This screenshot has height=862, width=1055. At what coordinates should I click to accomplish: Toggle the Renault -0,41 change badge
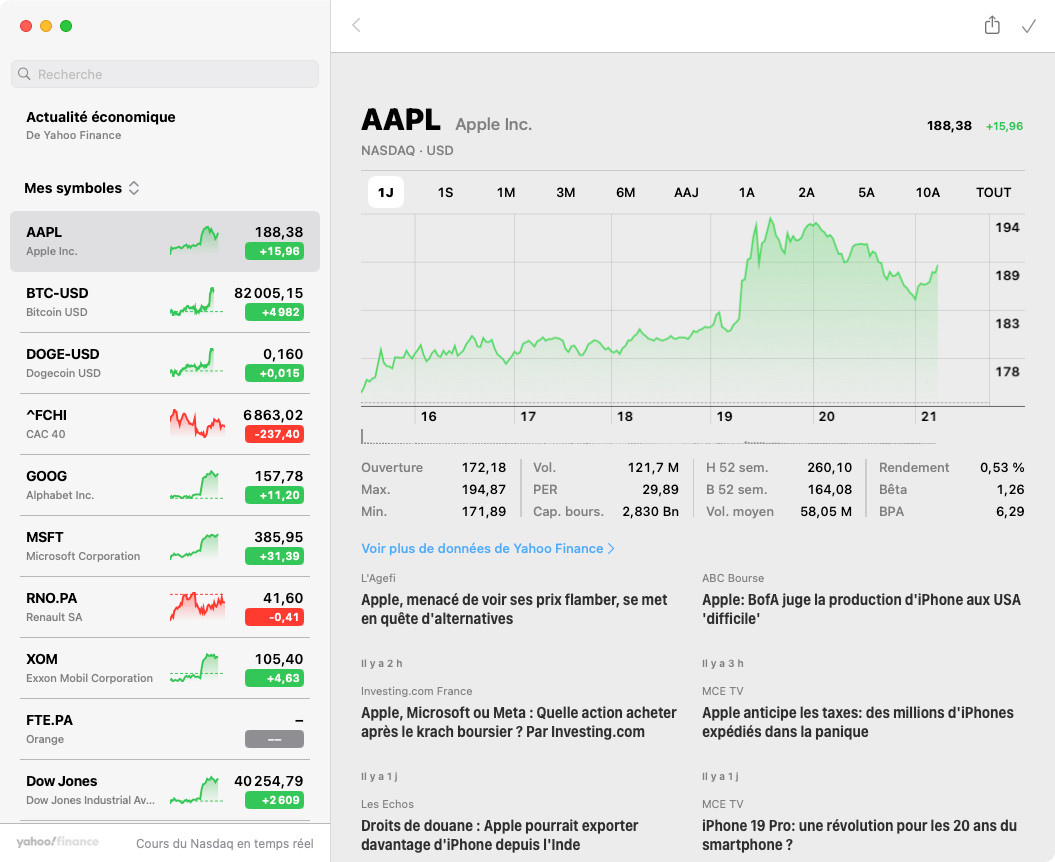tap(275, 617)
